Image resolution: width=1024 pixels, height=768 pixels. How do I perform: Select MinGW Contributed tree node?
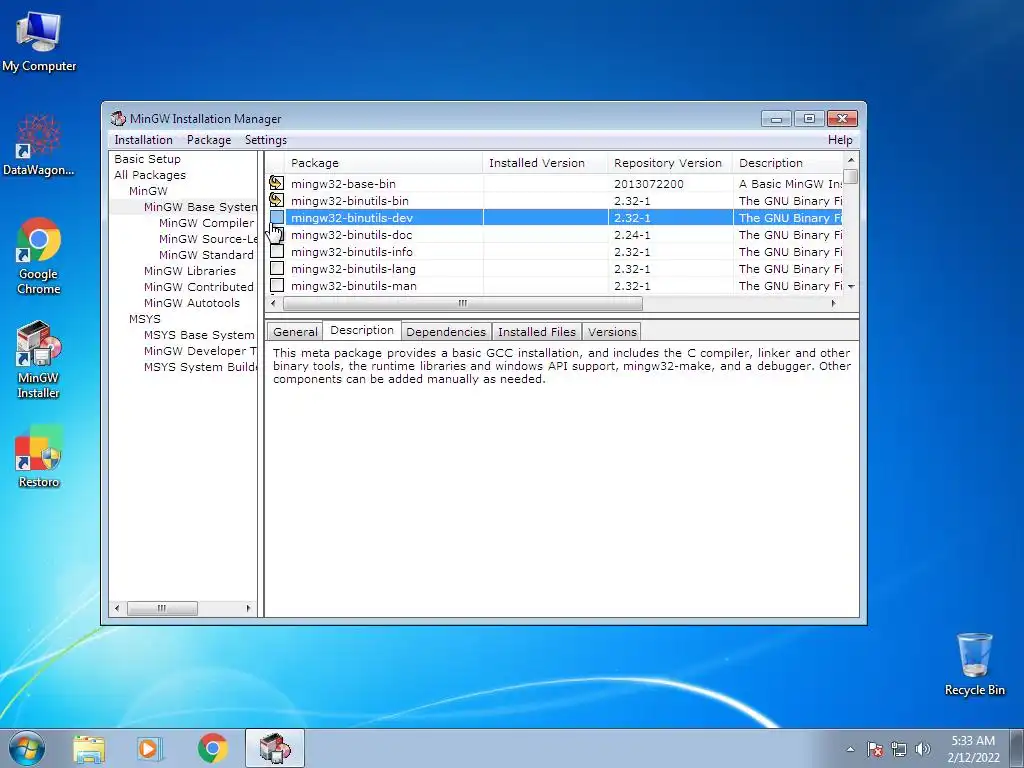(199, 287)
